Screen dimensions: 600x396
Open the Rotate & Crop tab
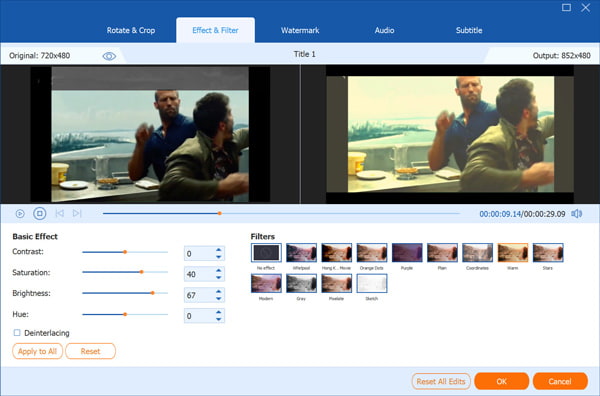pos(131,30)
